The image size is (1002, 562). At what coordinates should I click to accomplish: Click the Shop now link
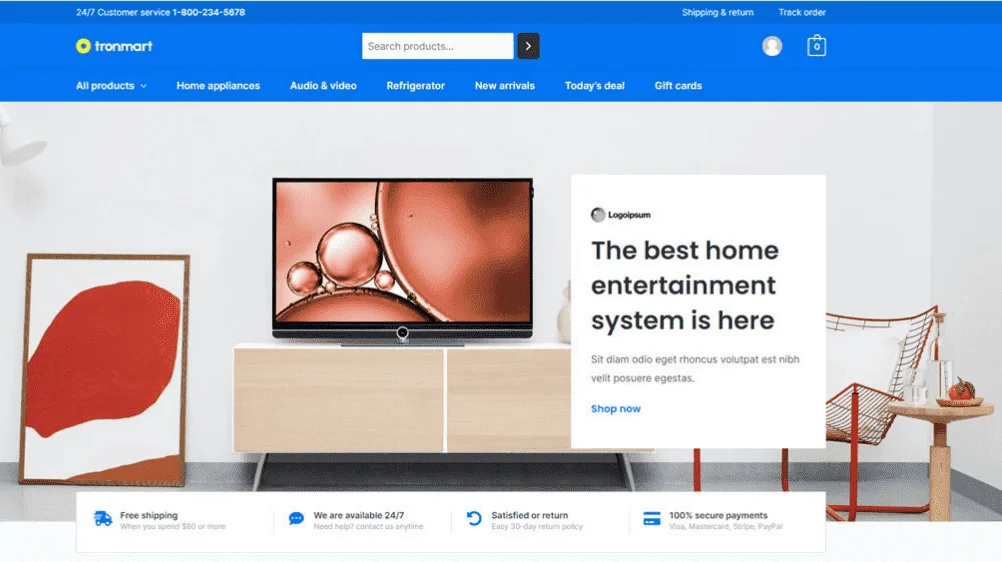click(615, 409)
